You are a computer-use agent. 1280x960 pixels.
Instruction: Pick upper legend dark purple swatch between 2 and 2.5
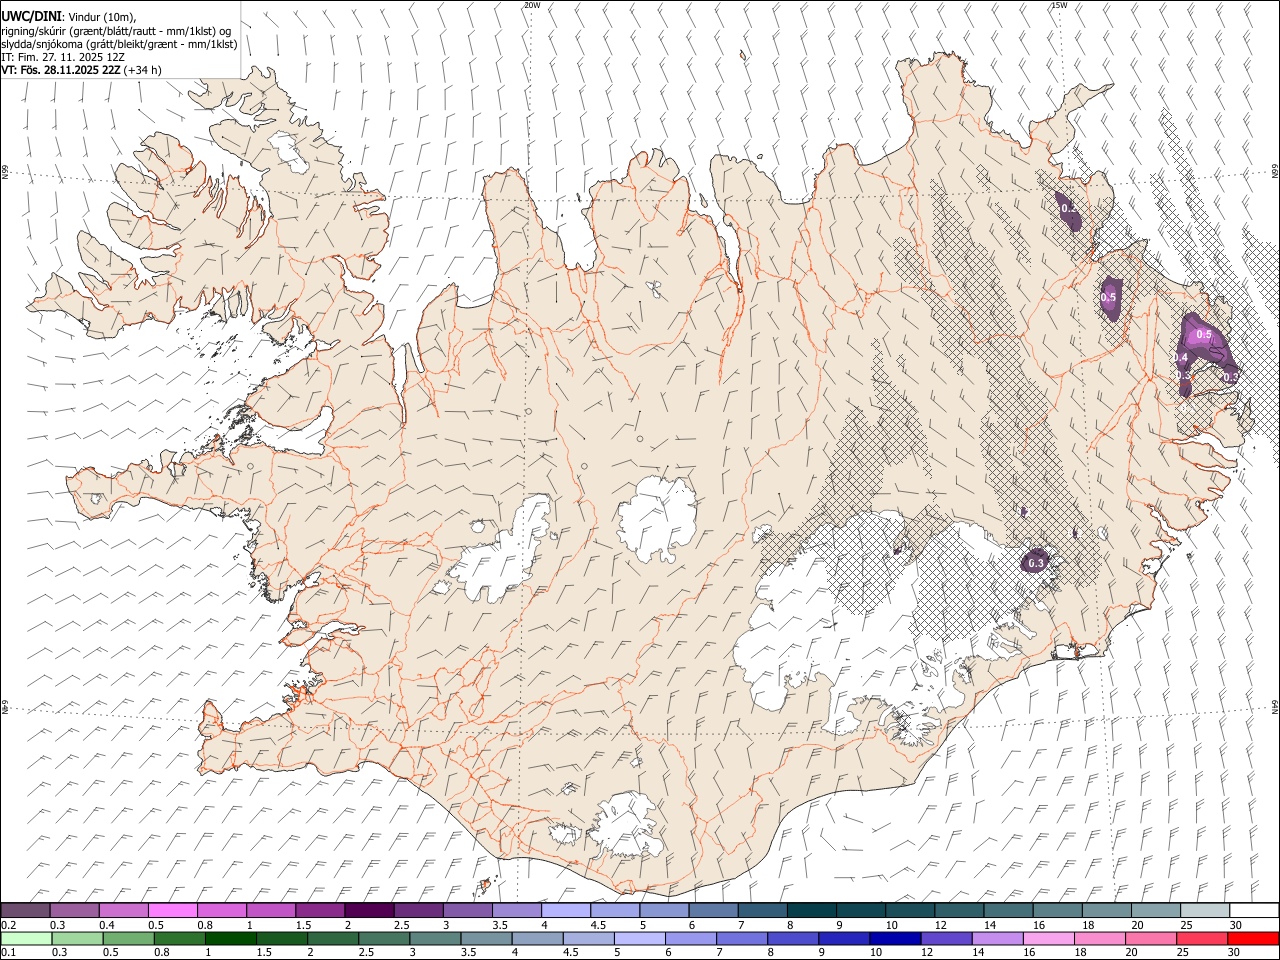tap(370, 910)
